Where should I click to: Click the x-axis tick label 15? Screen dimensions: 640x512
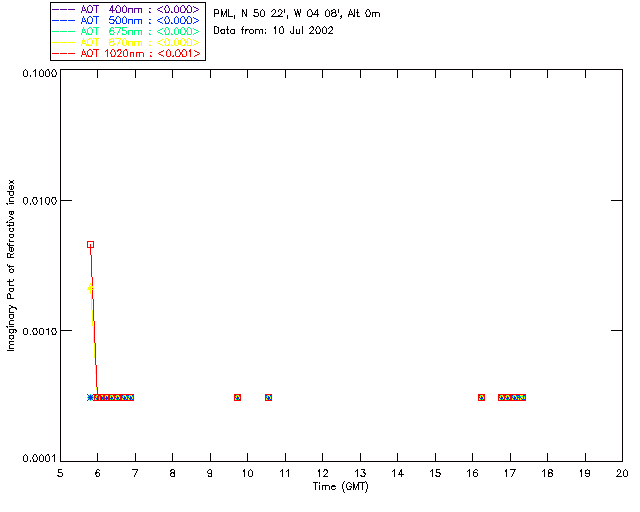point(435,473)
